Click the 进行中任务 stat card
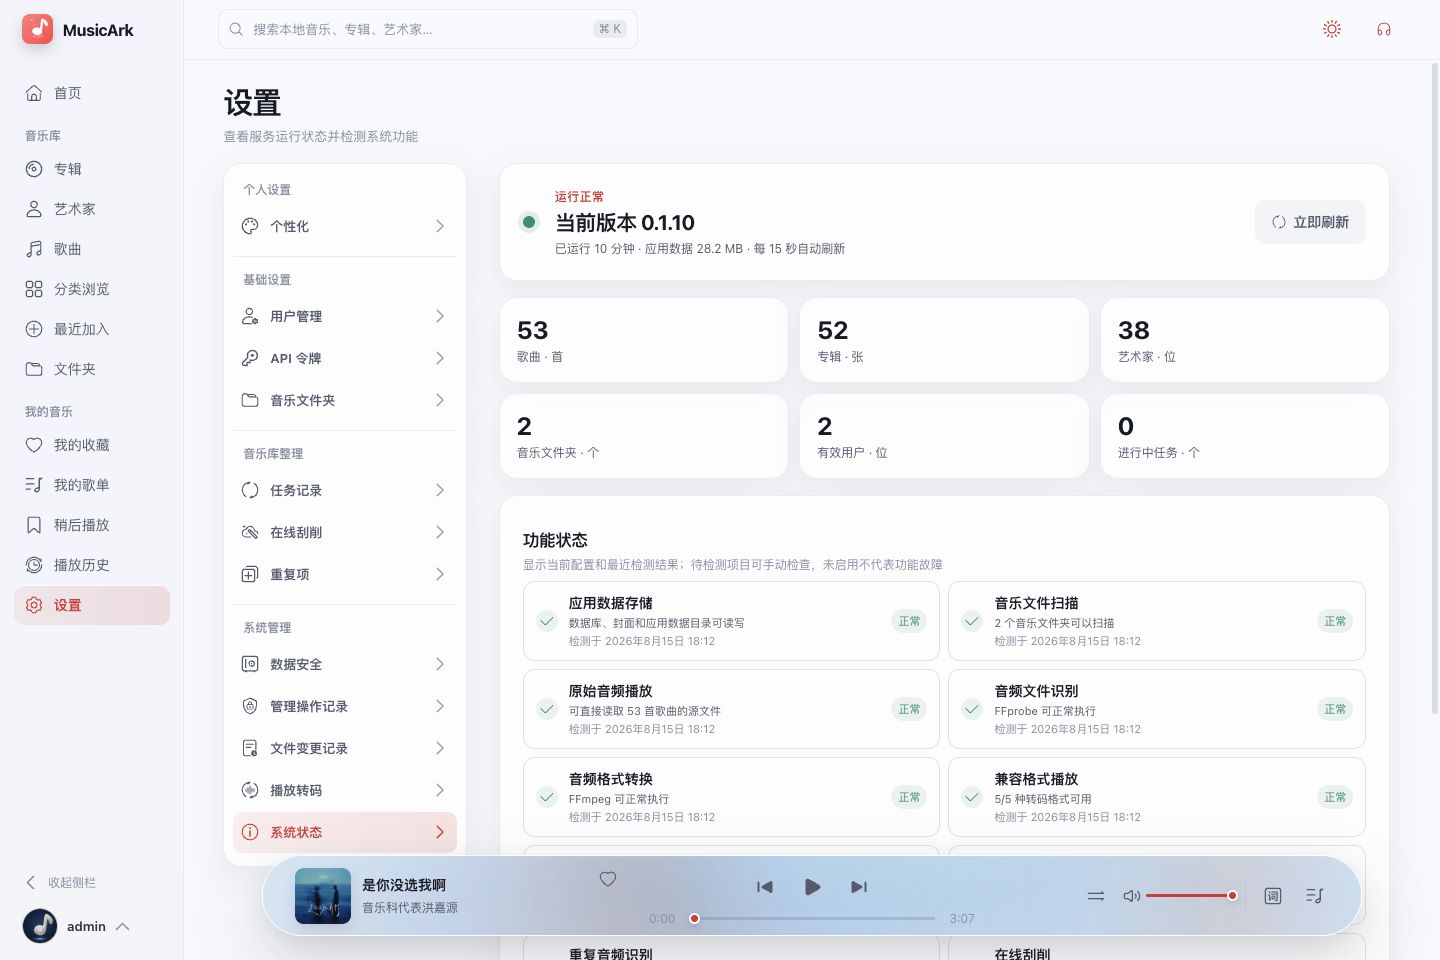The width and height of the screenshot is (1440, 960). [1245, 436]
